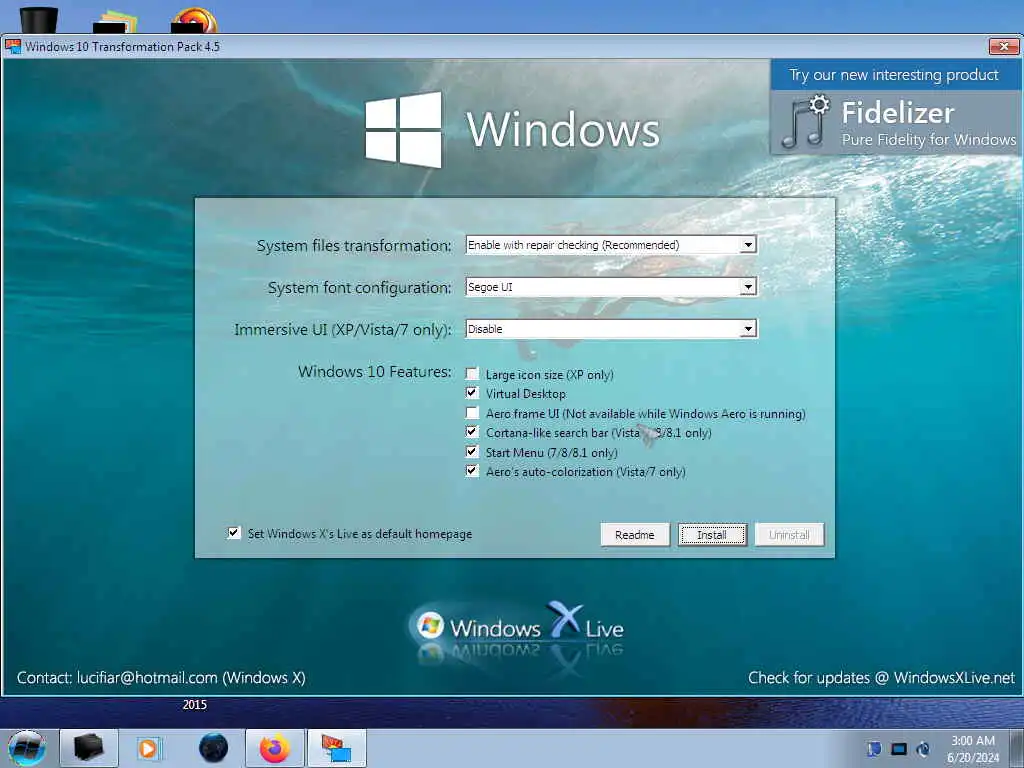Screen dimensions: 1024x768
Task: Uncheck the Virtual Desktop feature
Action: click(x=472, y=392)
